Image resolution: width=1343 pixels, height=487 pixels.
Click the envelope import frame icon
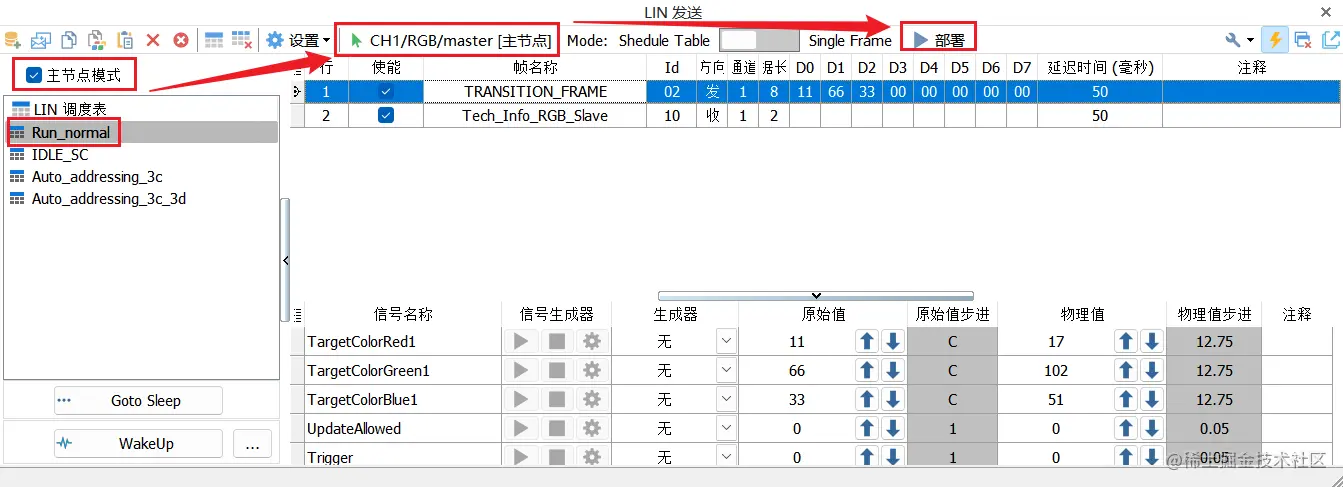(x=40, y=40)
